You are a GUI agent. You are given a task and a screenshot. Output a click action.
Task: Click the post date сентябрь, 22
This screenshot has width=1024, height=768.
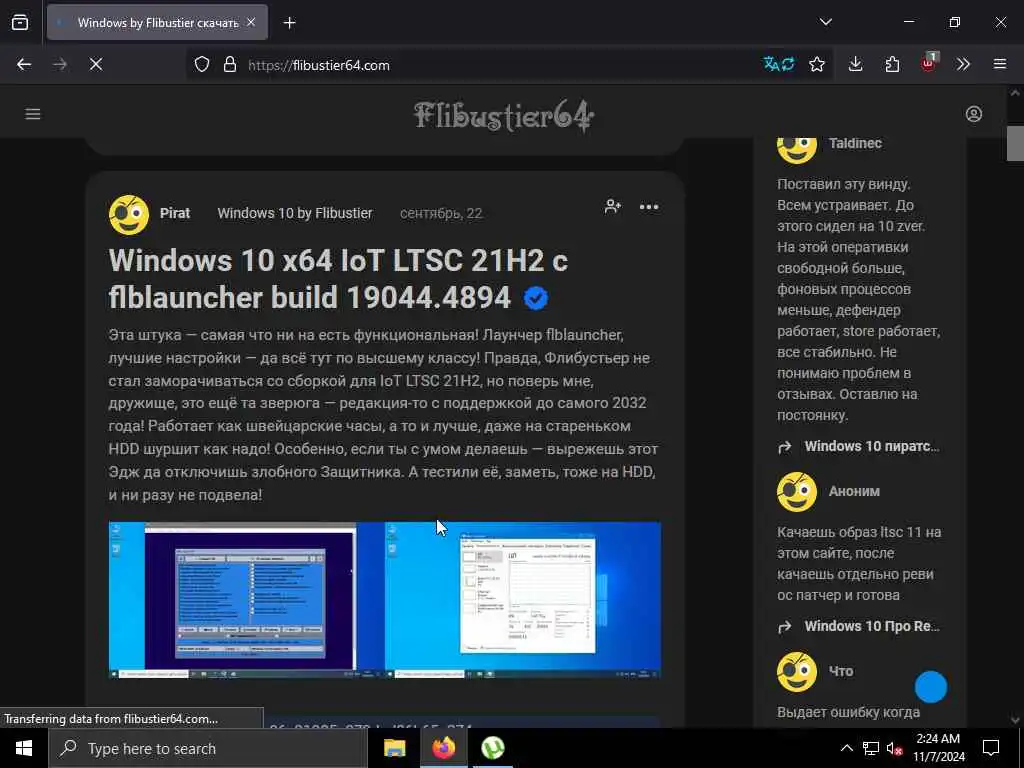click(x=441, y=214)
